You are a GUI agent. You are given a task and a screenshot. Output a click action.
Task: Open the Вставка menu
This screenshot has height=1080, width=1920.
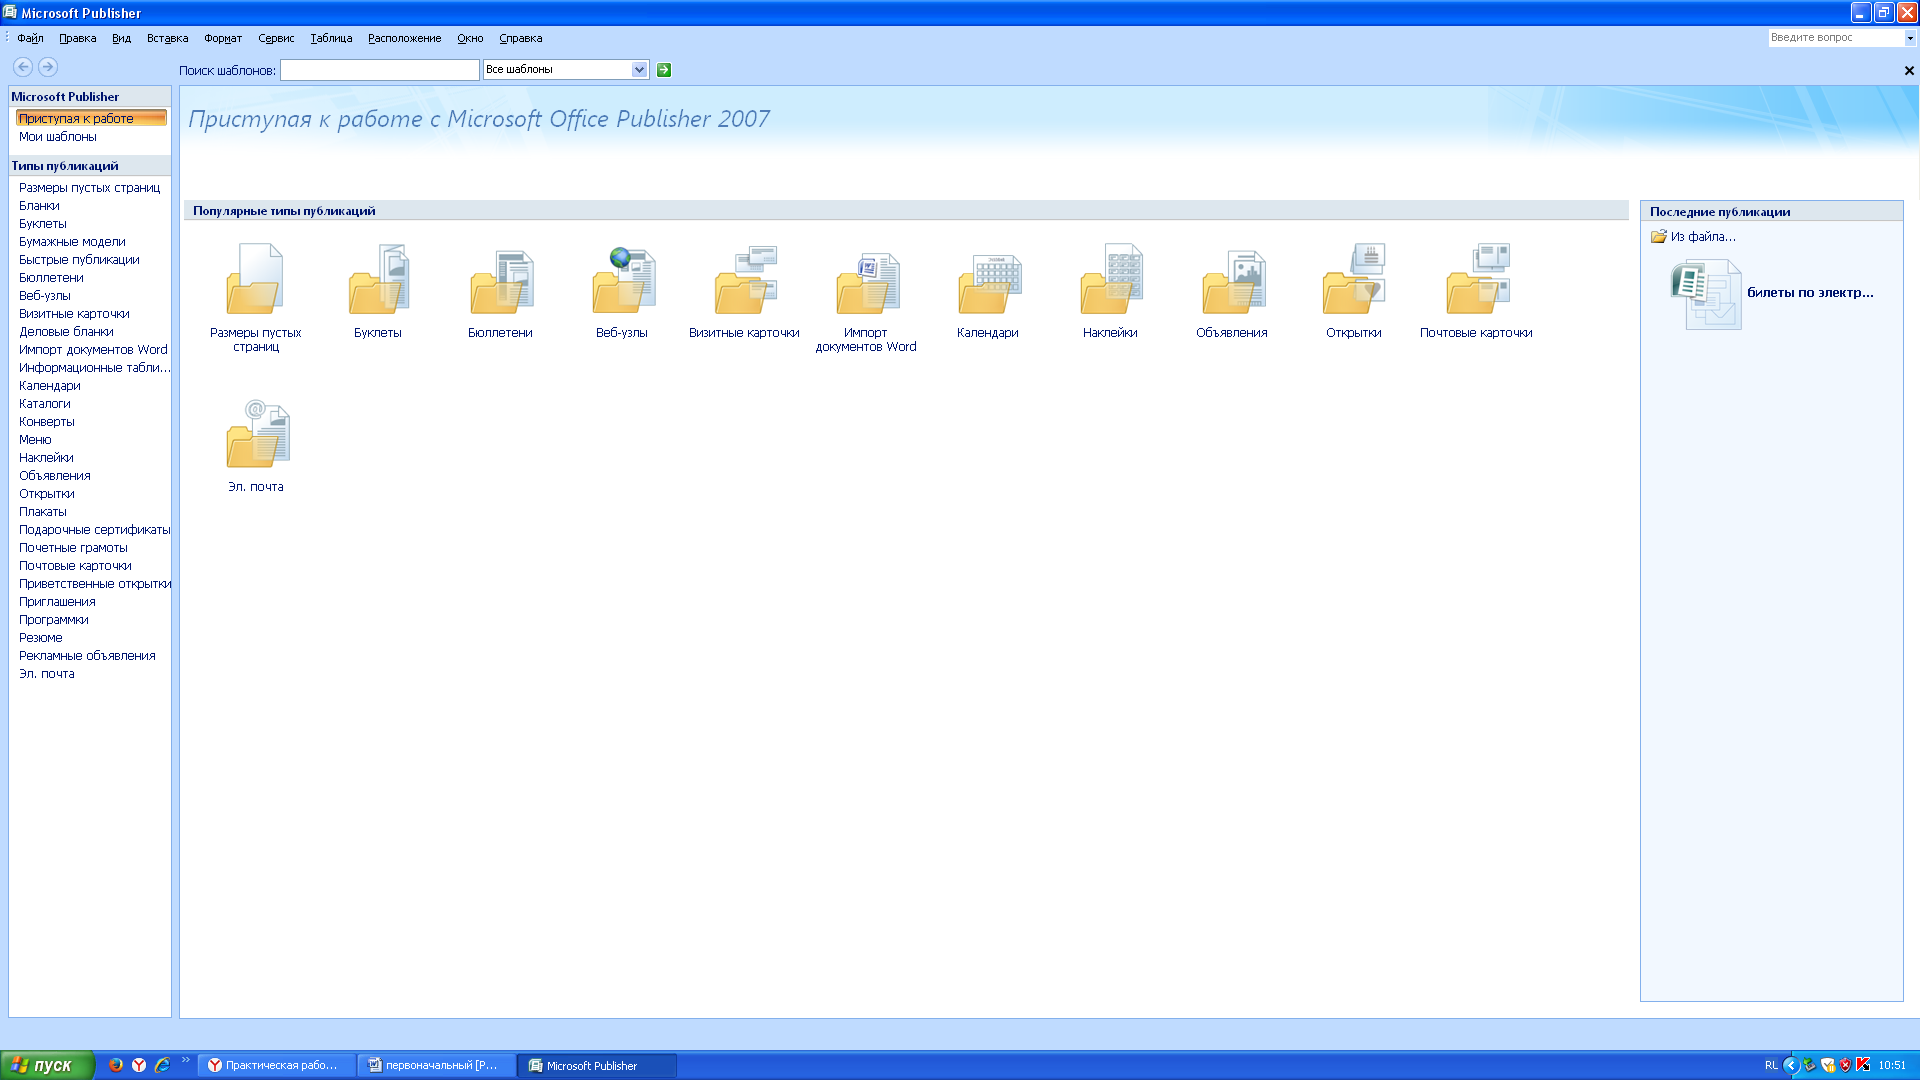(167, 38)
